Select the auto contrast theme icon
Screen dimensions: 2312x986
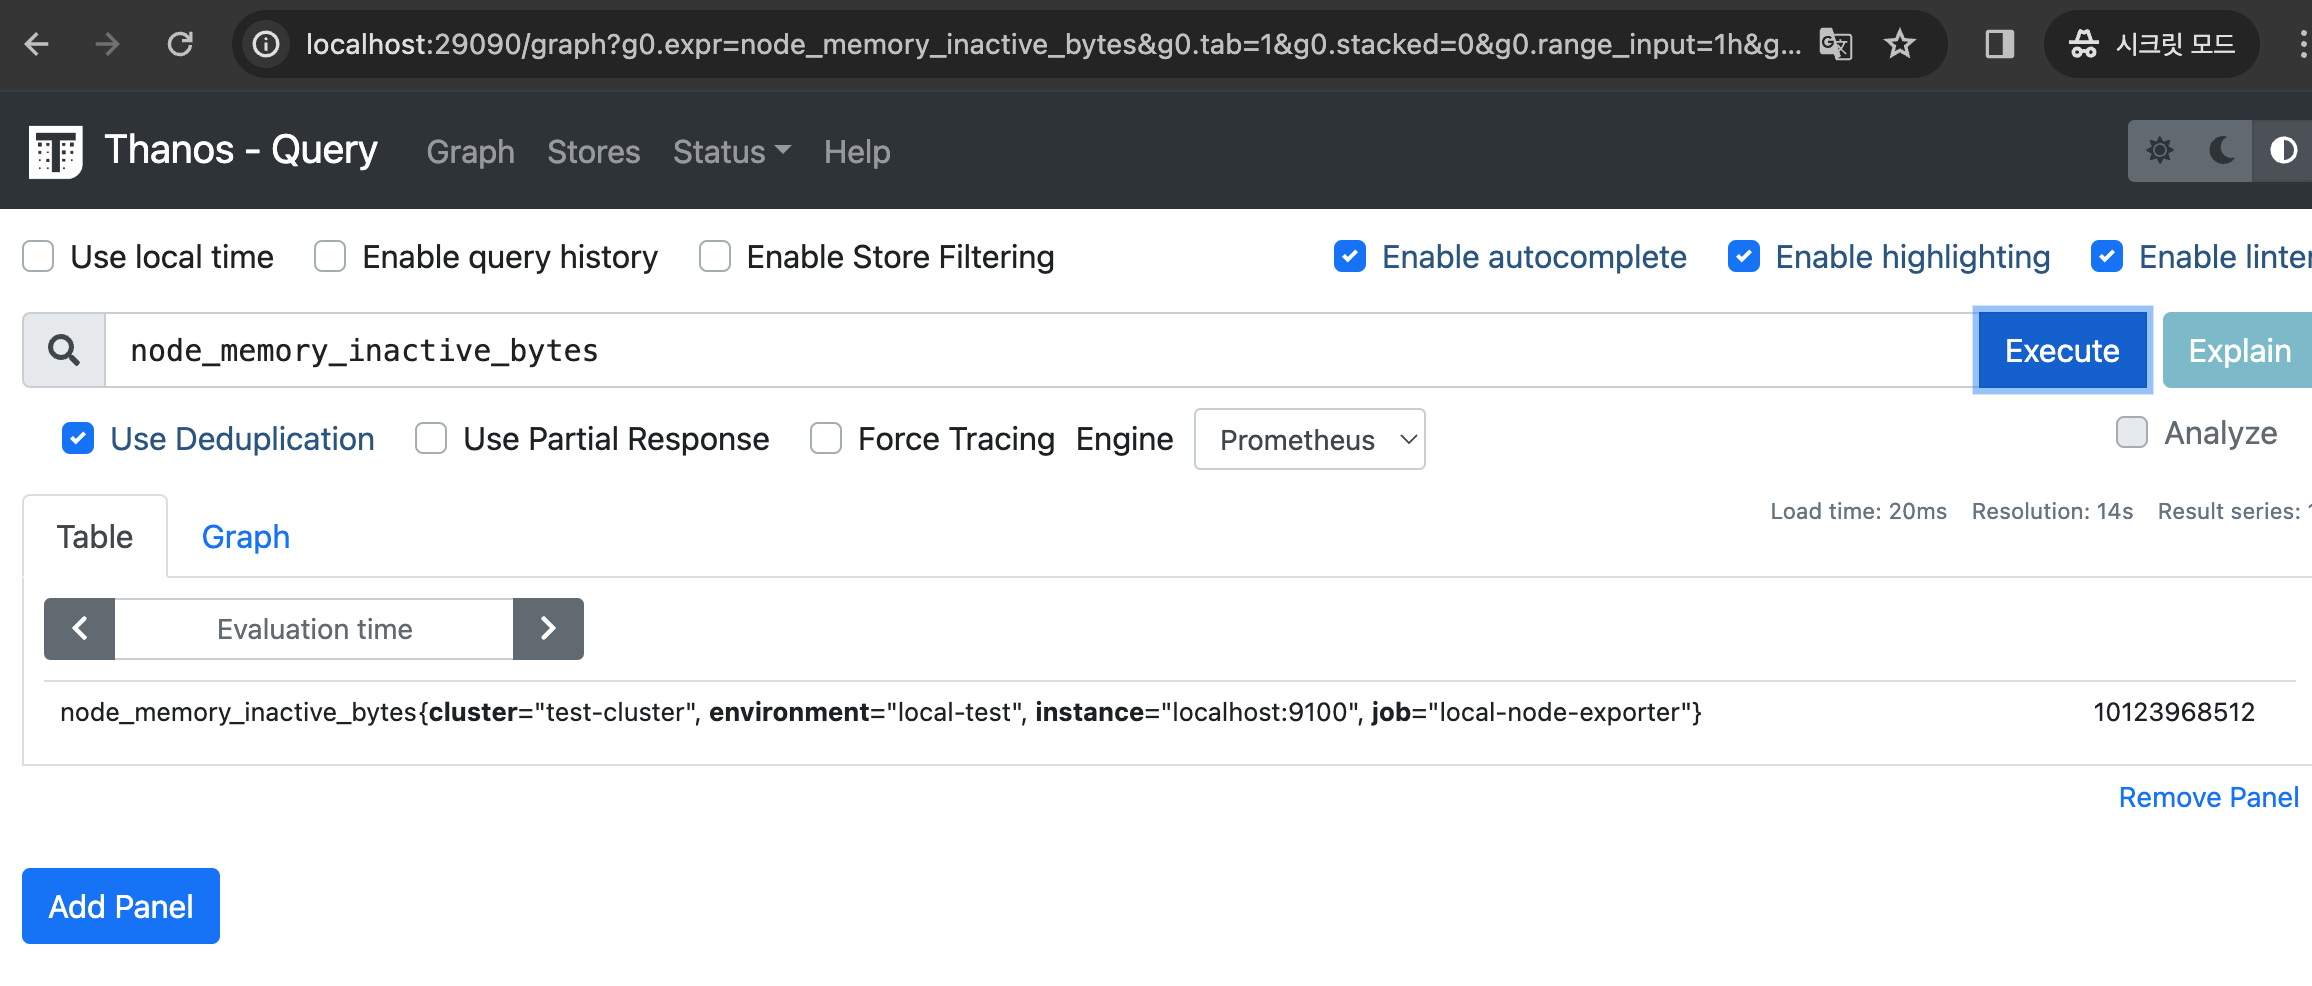tap(2283, 151)
